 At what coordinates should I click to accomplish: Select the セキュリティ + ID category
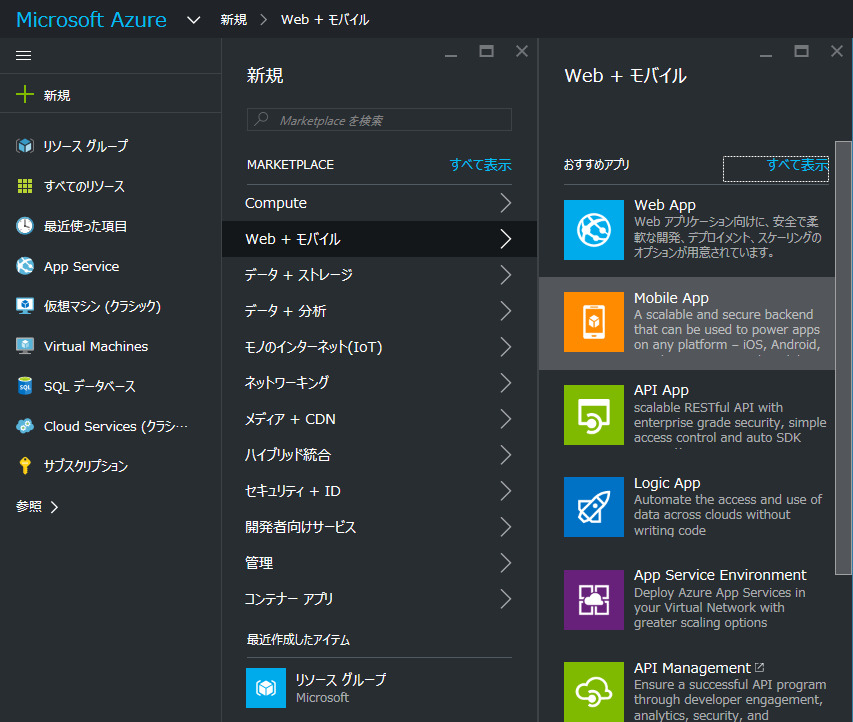point(379,491)
